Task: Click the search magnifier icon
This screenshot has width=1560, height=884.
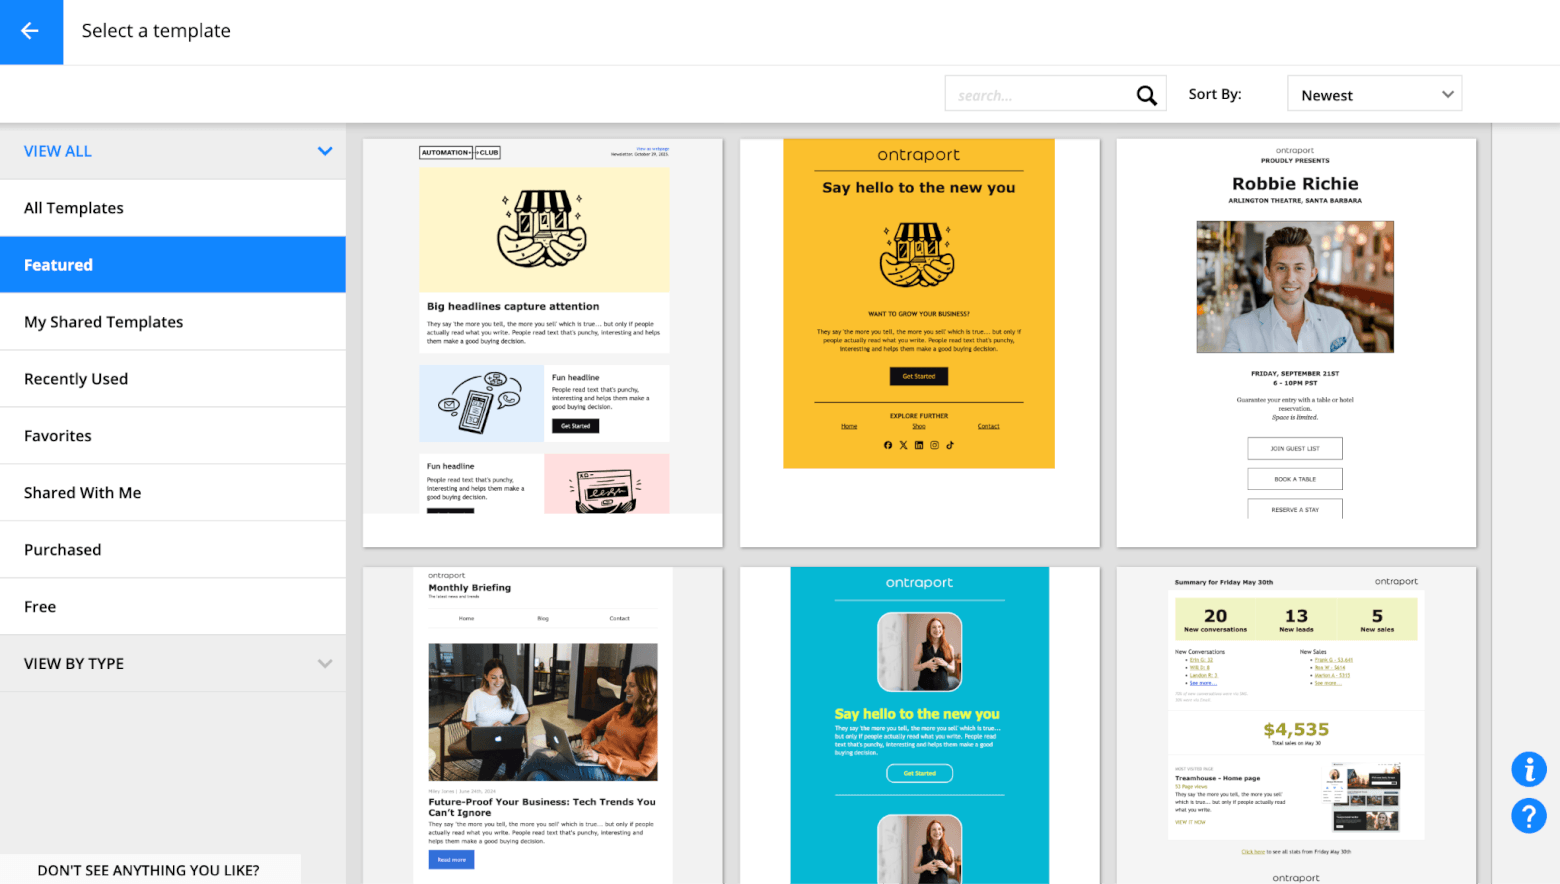Action: (x=1146, y=93)
